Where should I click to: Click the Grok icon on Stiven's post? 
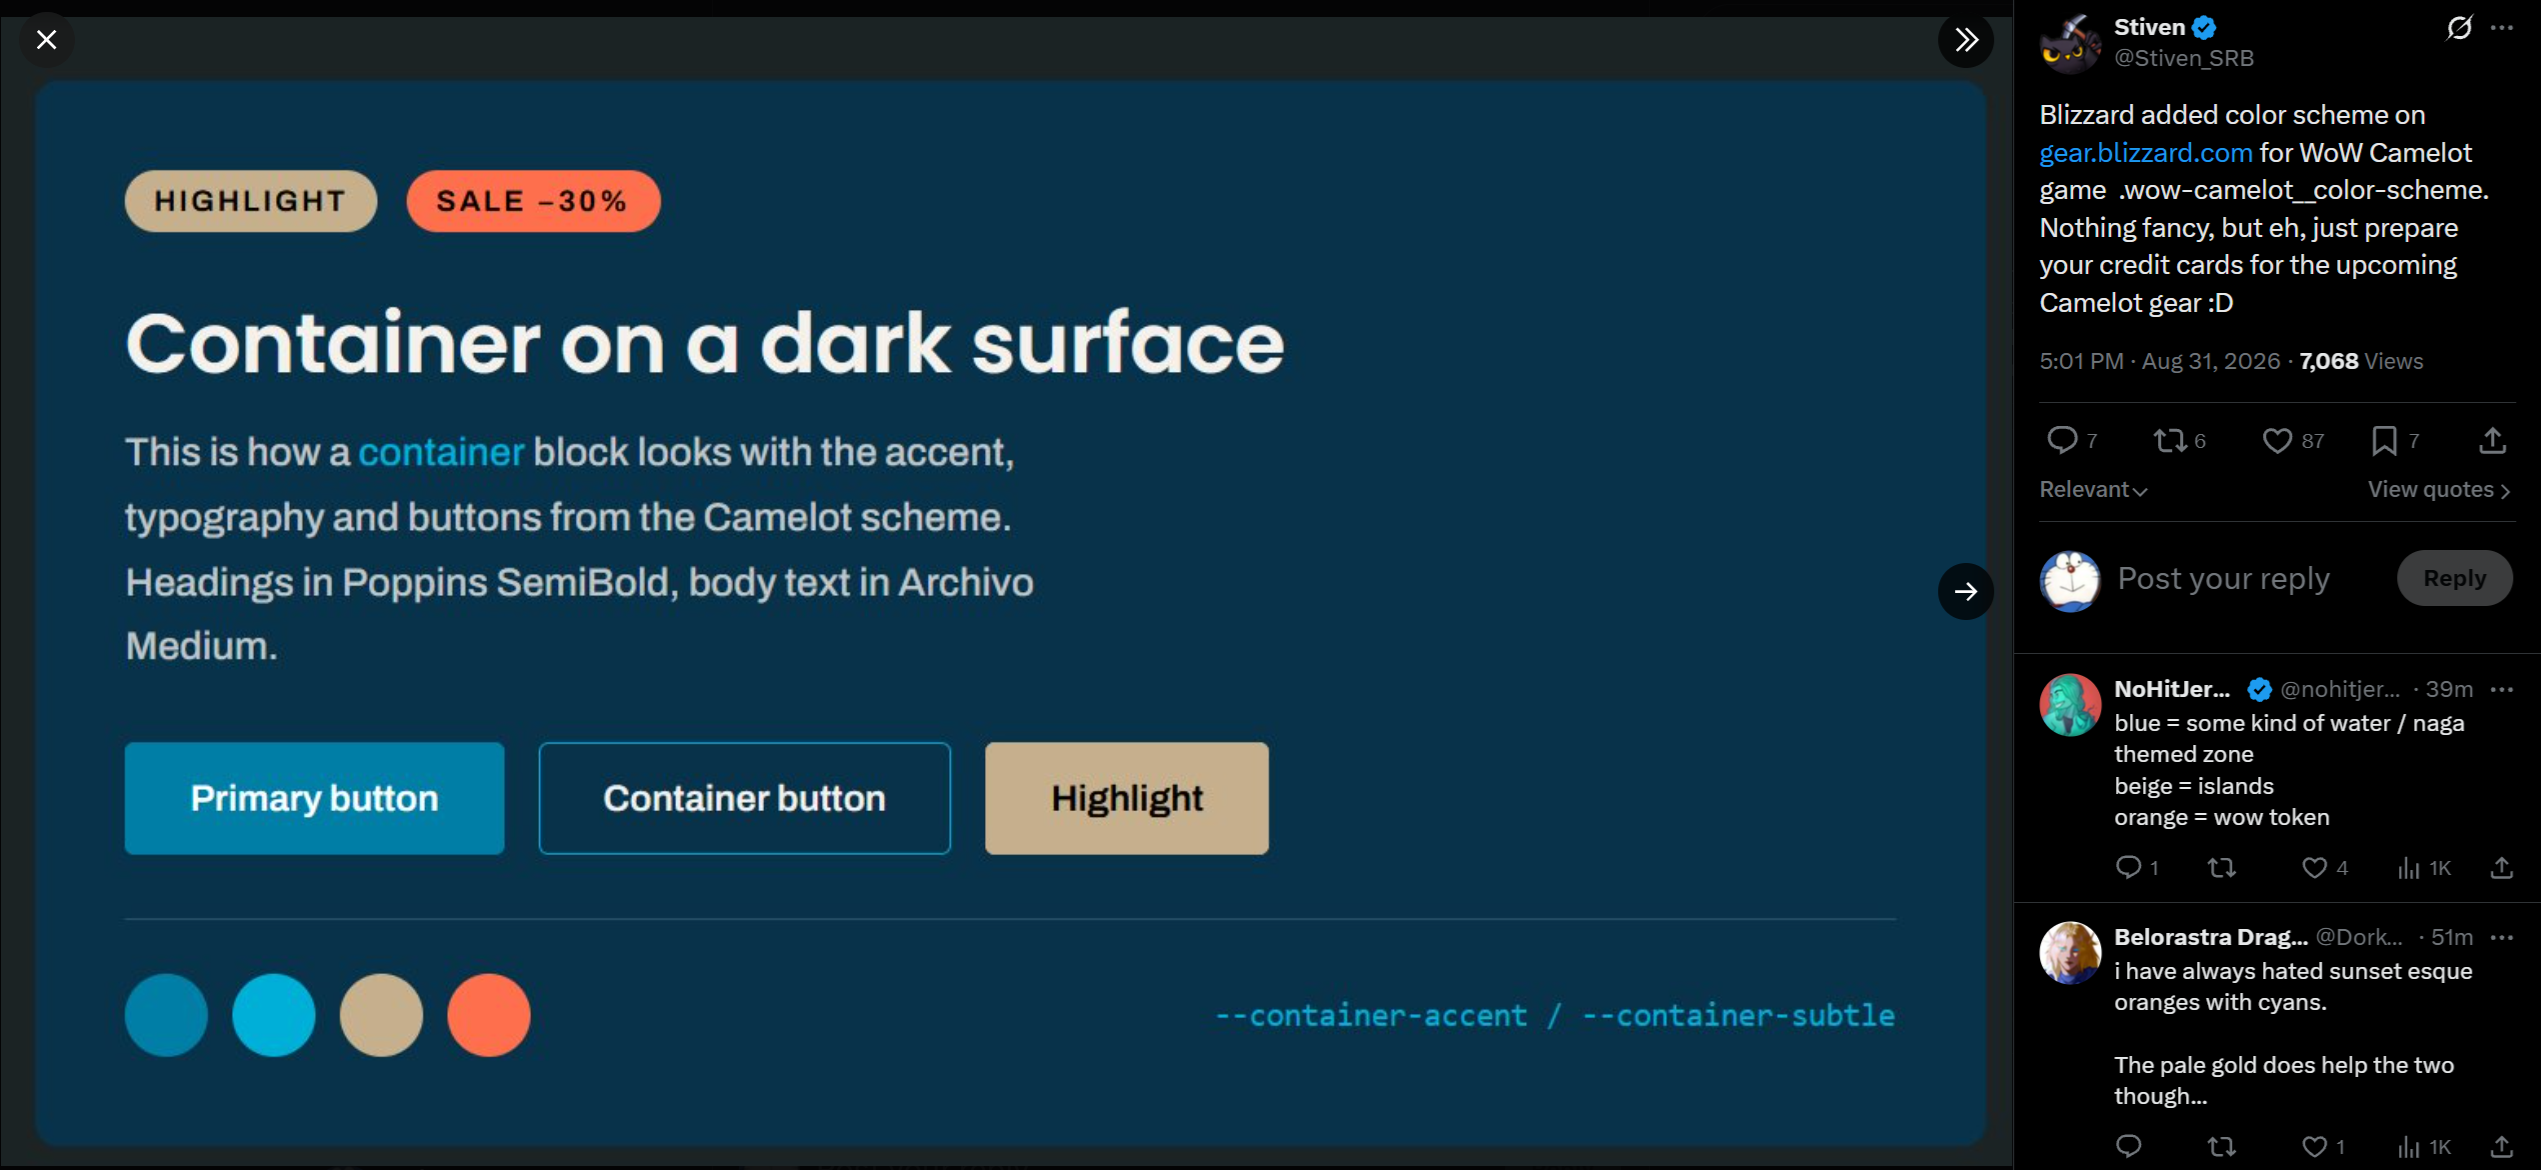2459,28
